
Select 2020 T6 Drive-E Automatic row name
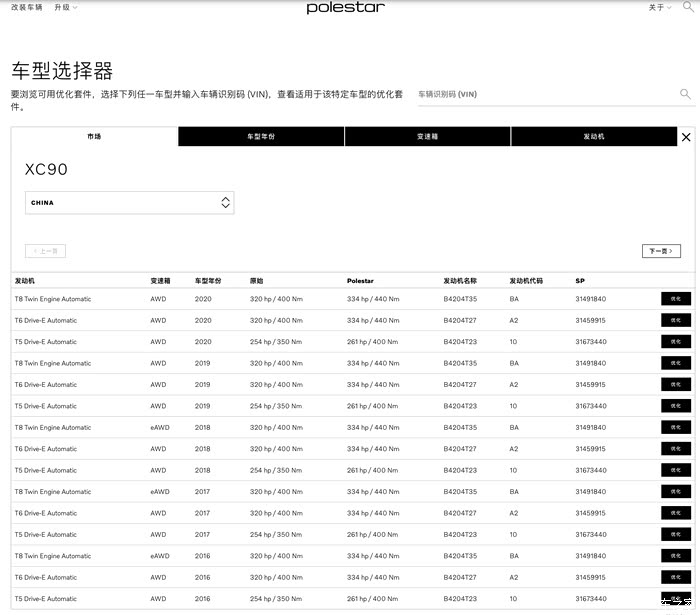pyautogui.click(x=46, y=320)
